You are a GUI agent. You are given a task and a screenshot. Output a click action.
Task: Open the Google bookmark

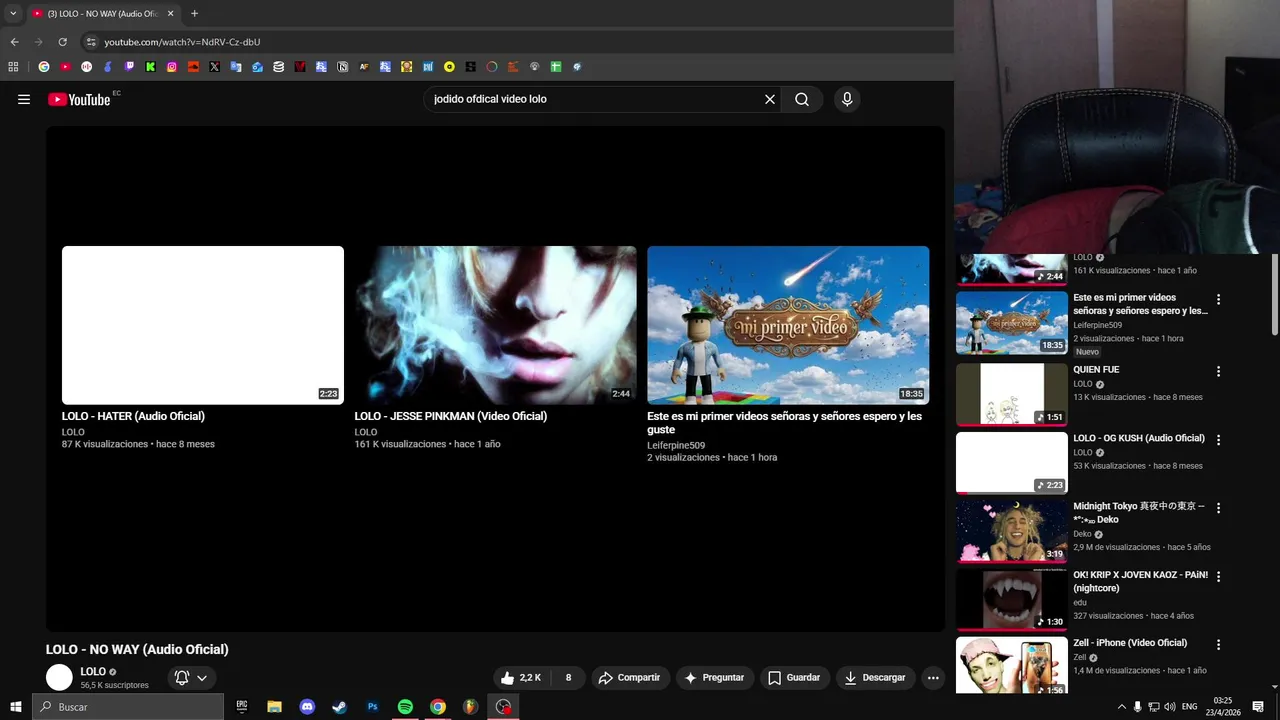point(44,67)
